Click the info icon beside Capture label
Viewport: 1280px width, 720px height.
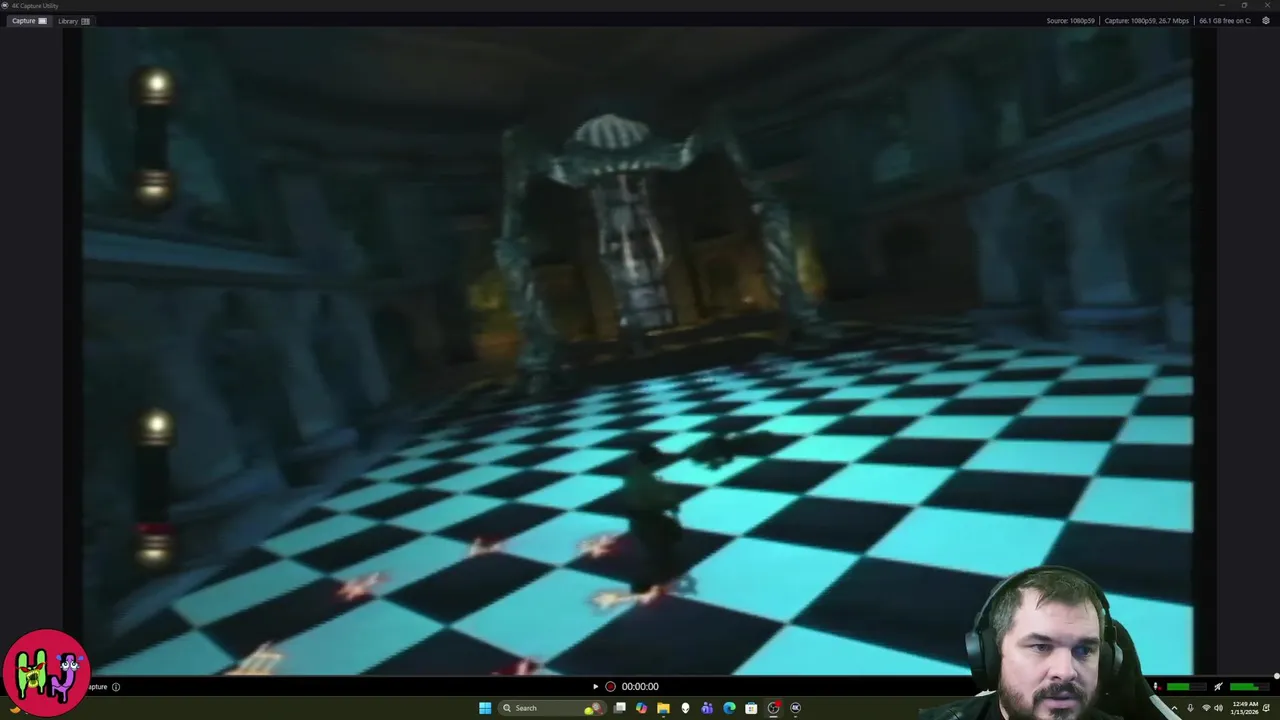(x=116, y=686)
